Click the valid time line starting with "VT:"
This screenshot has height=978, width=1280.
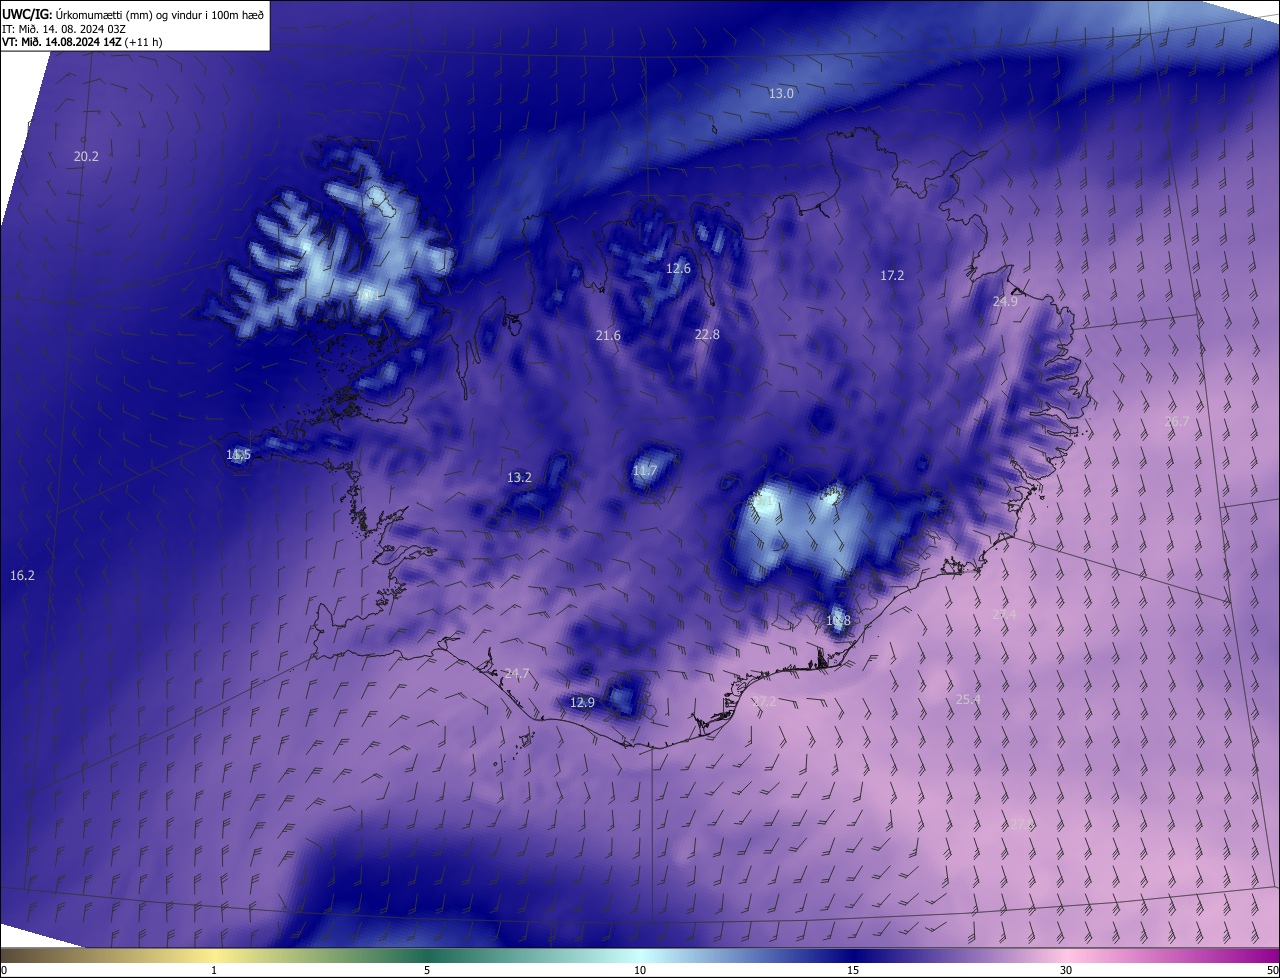82,41
